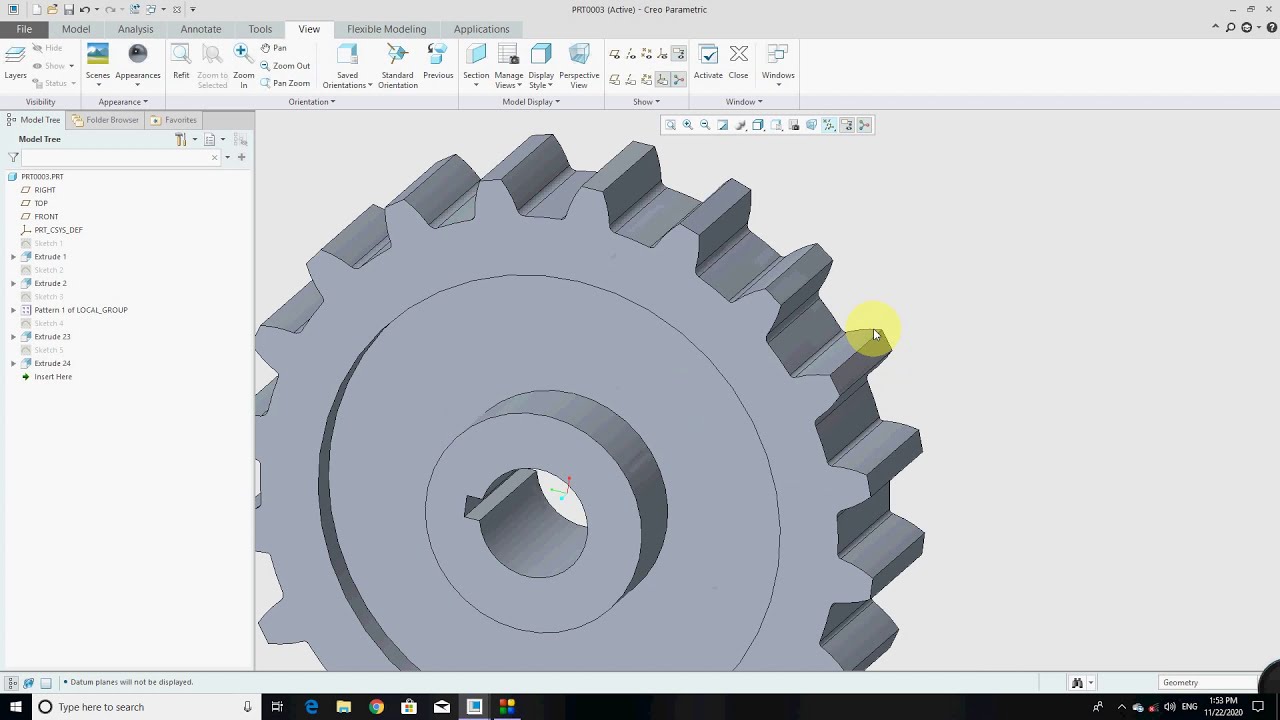Click the model tree search field
The height and width of the screenshot is (720, 1280).
tap(120, 157)
